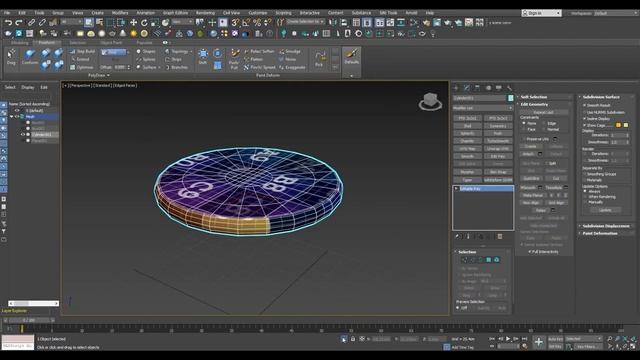Open the File menu
640x360 pixels.
tap(7, 13)
